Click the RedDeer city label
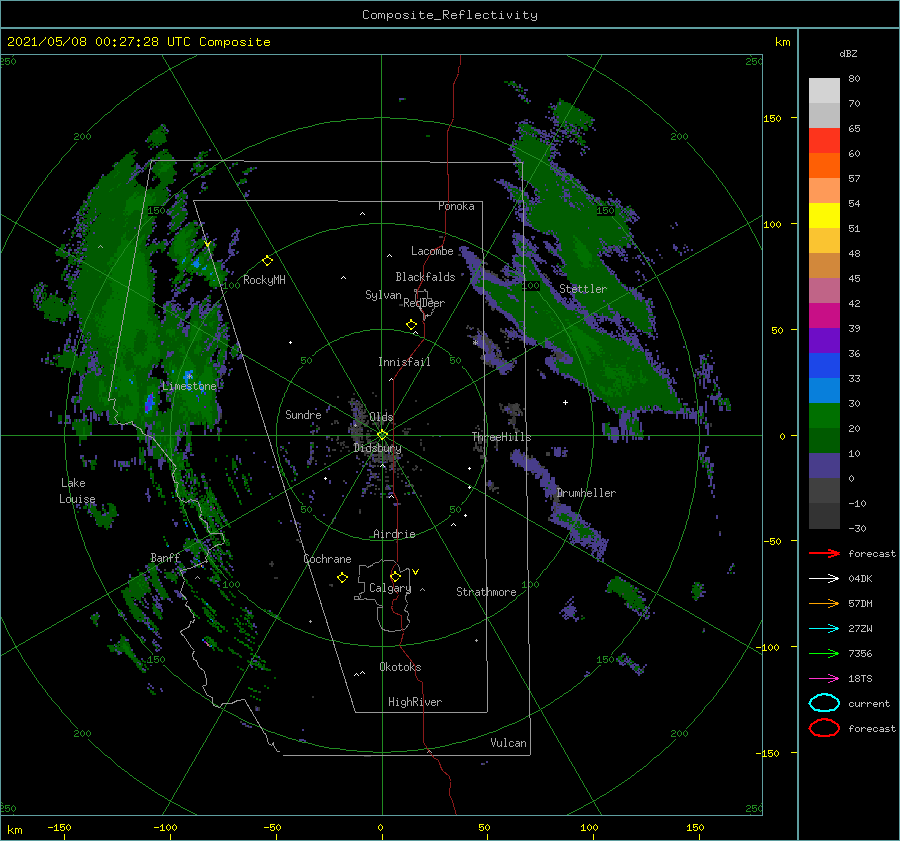Image resolution: width=900 pixels, height=841 pixels. click(424, 303)
